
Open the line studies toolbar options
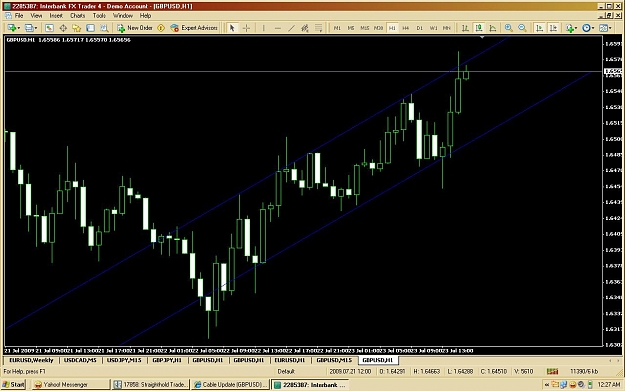318,28
